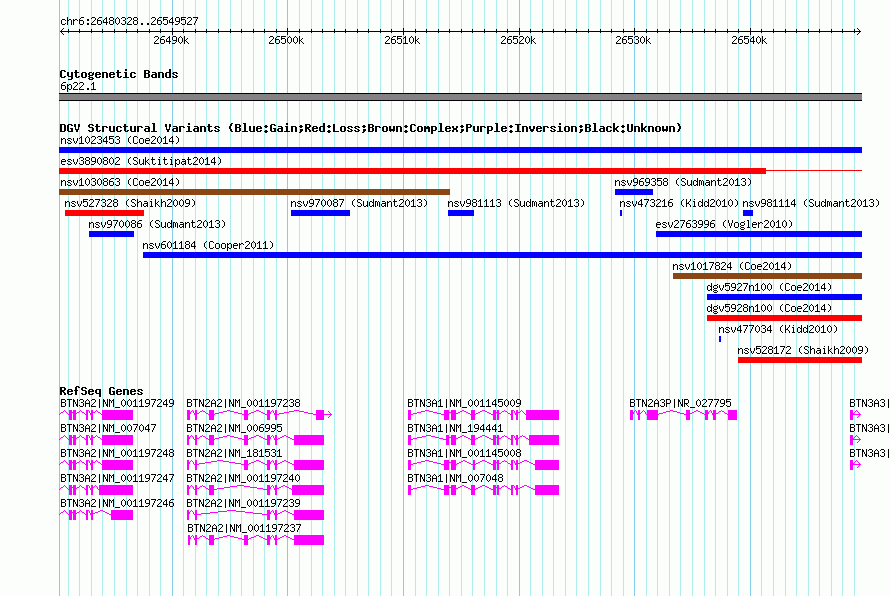Viewport: 890px width, 596px height.
Task: Click the nsv527328 (Shaikh2009) red bar
Action: (x=104, y=213)
